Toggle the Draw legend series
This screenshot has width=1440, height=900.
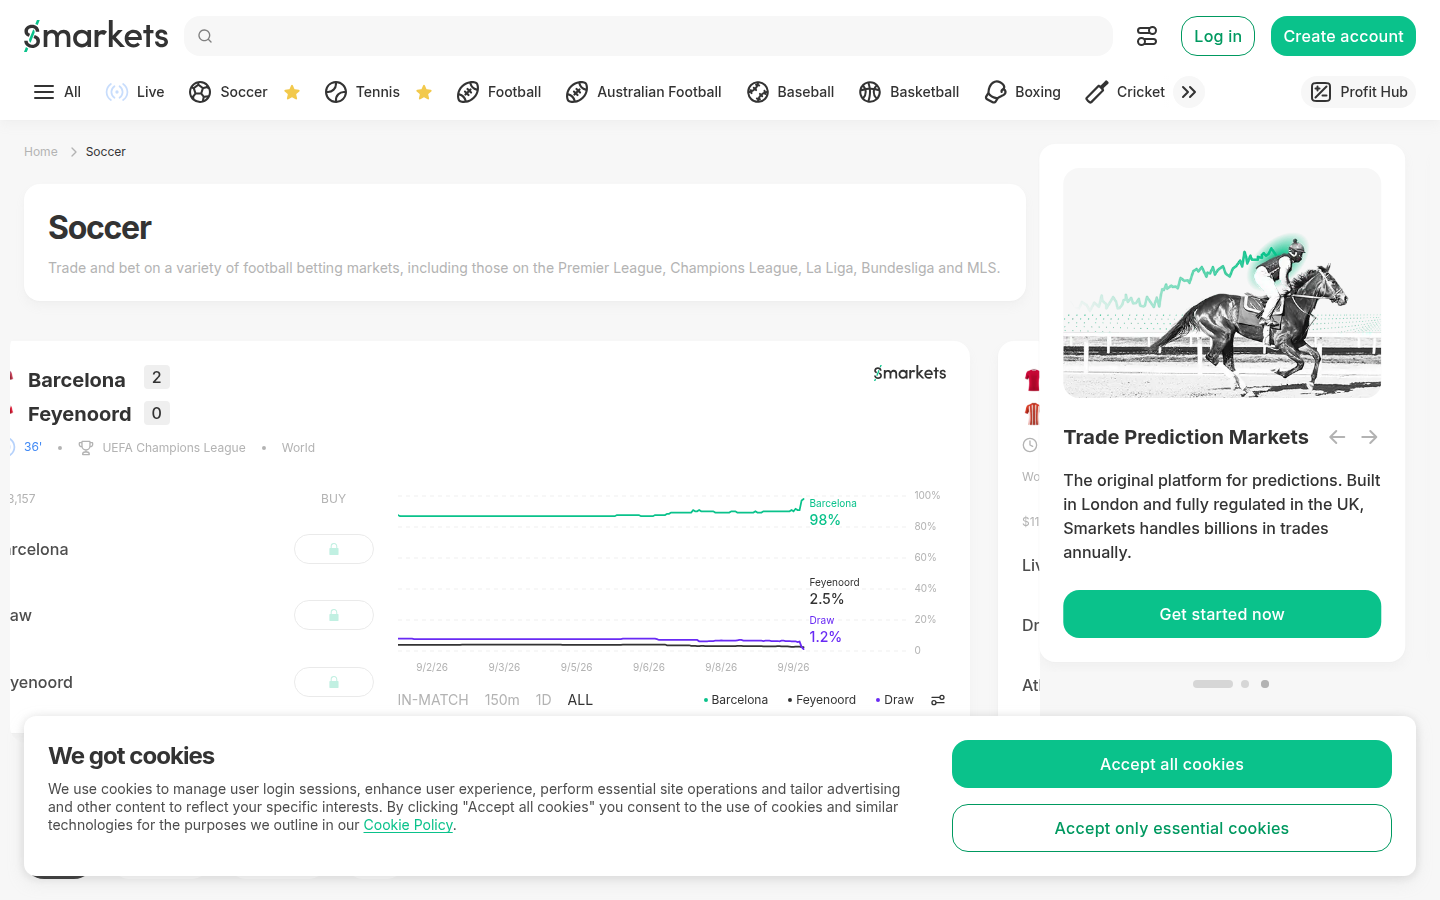895,700
